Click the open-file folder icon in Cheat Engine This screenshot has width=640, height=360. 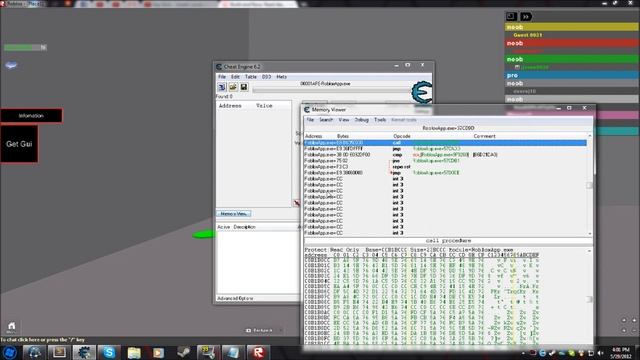233,87
